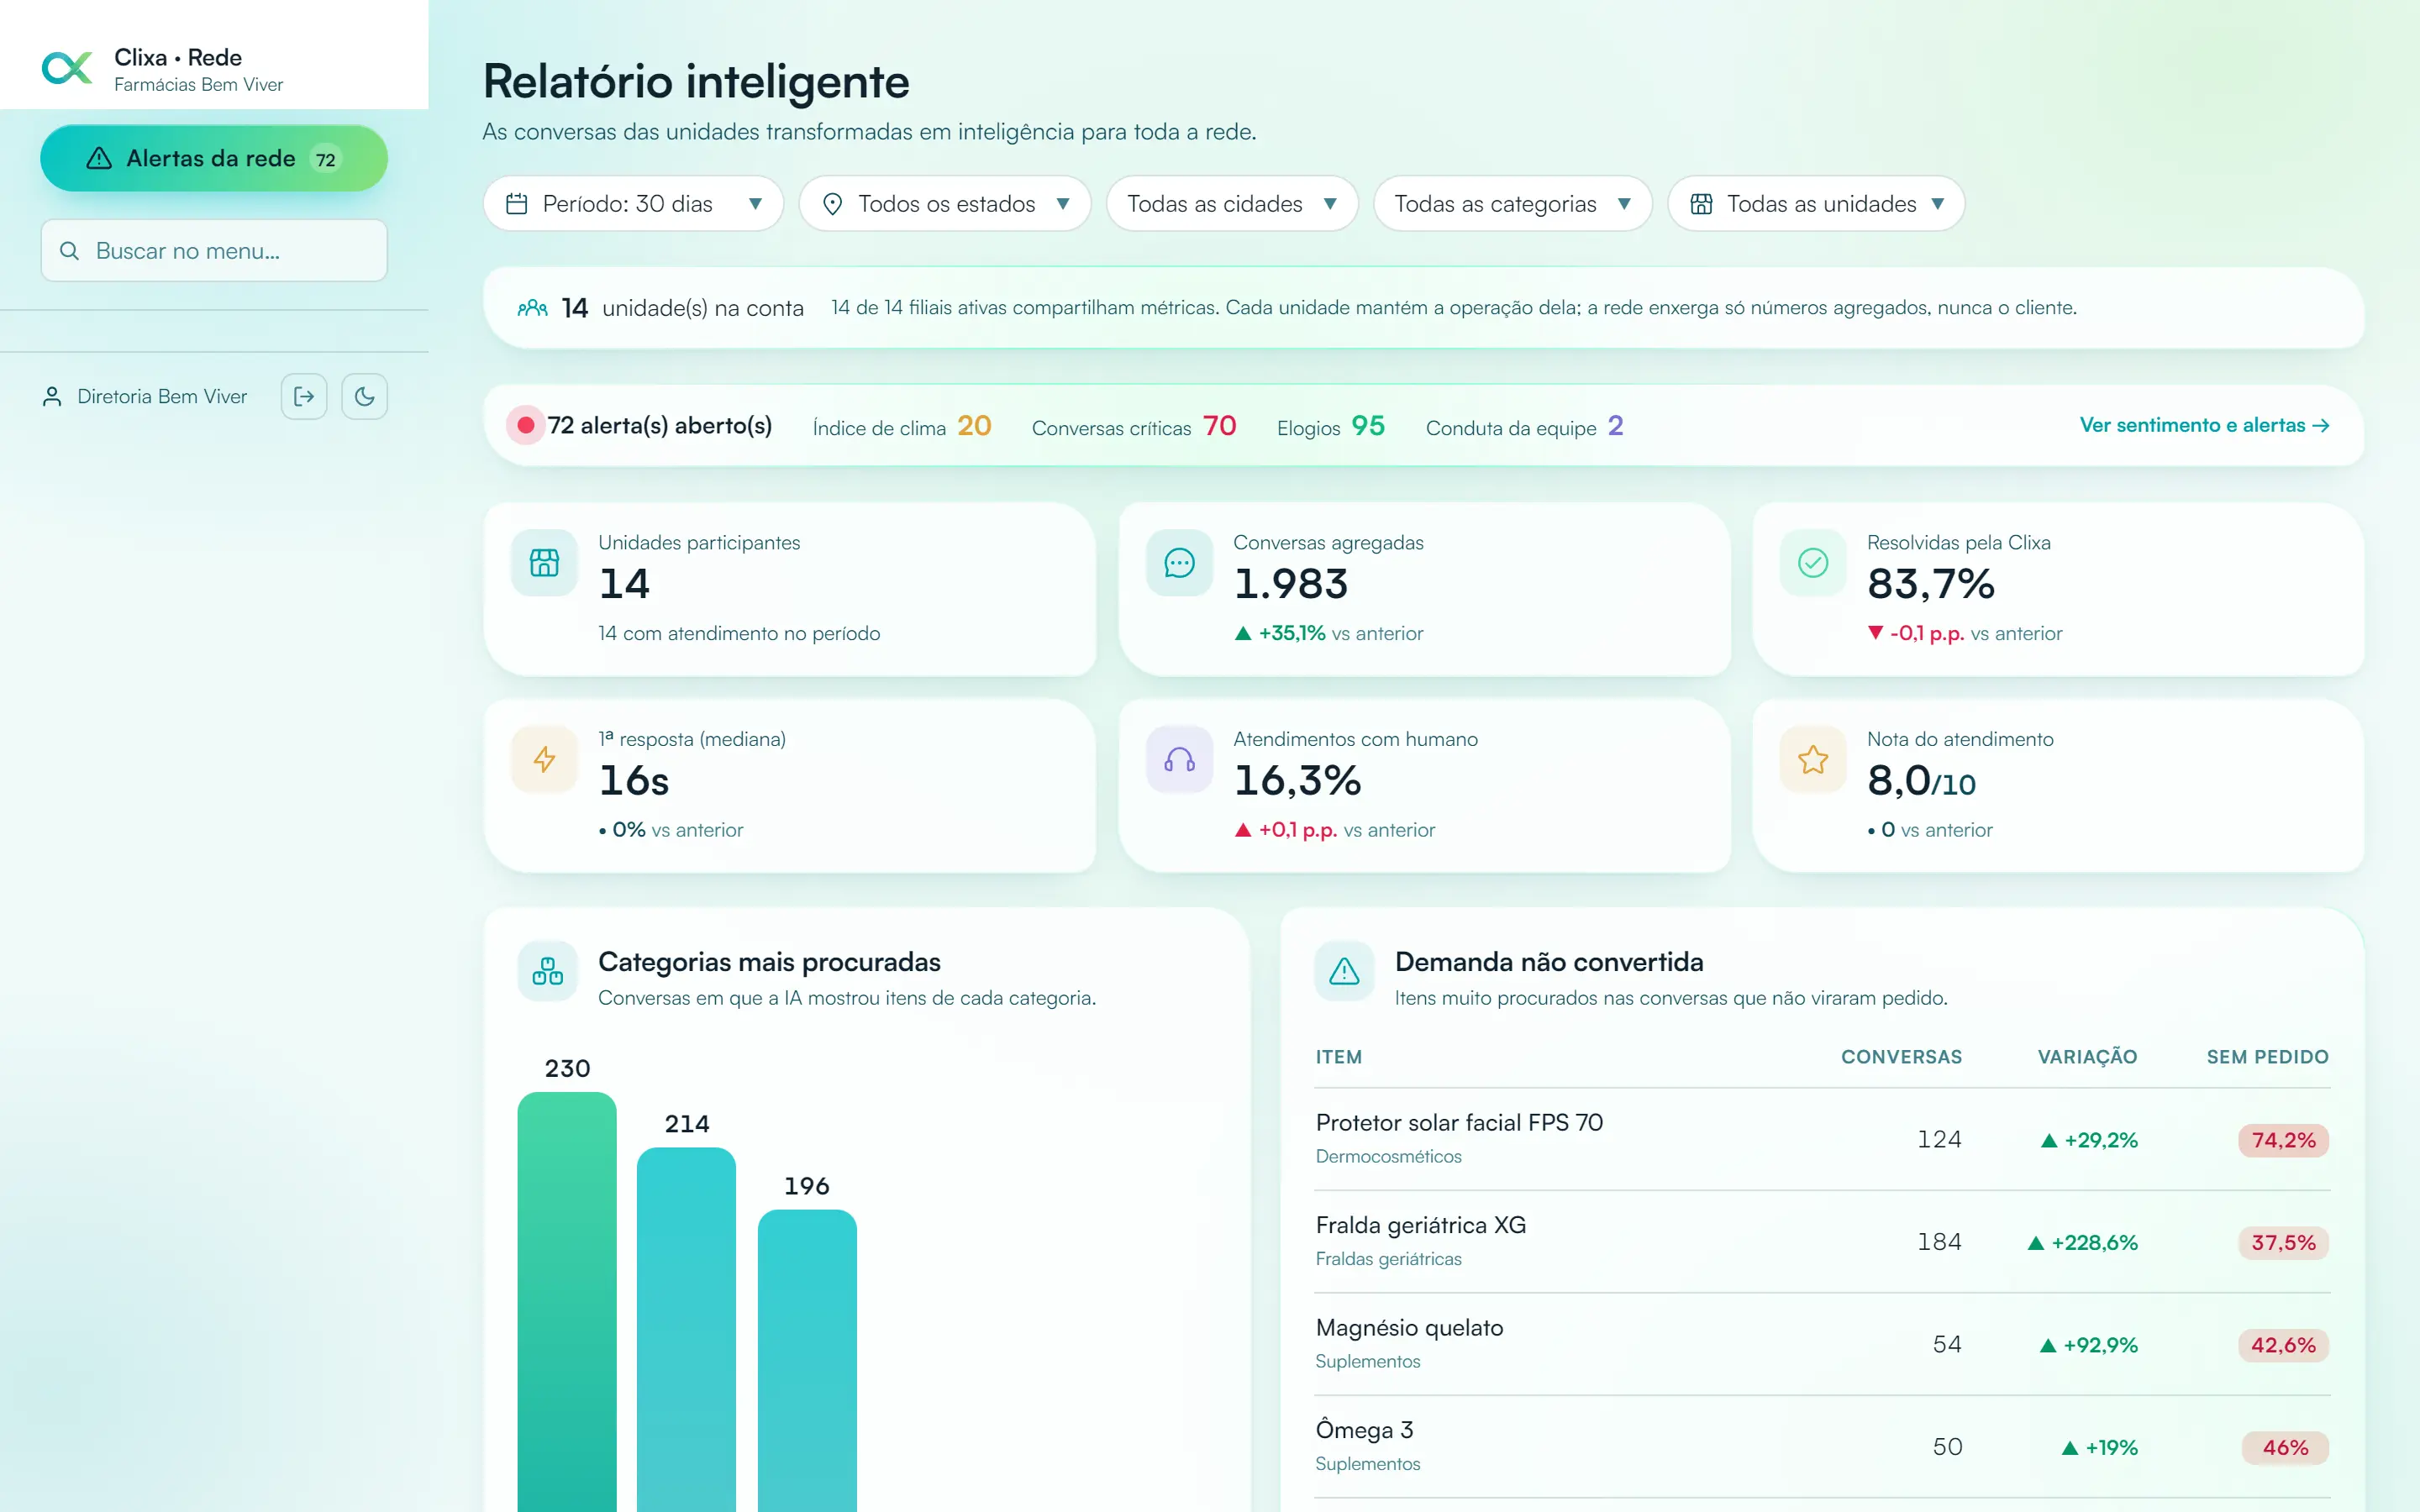This screenshot has width=2420, height=1512.
Task: Select the Protetor solar facial FPS 70 row
Action: (x=1822, y=1139)
